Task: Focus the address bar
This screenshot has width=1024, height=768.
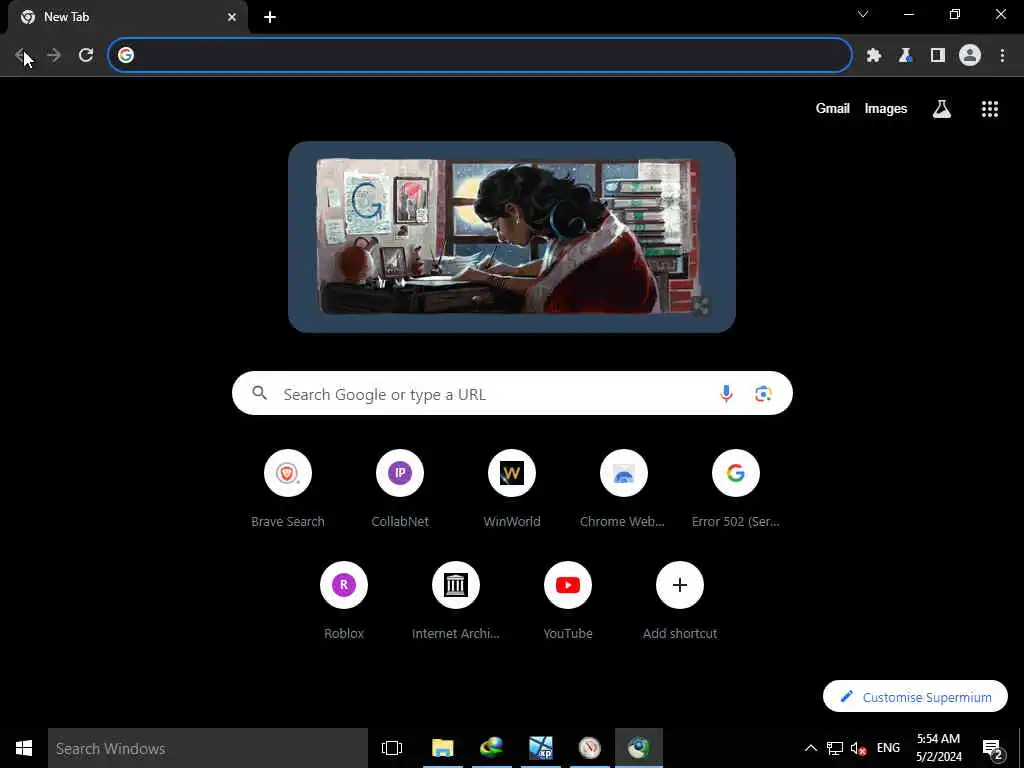Action: click(480, 56)
